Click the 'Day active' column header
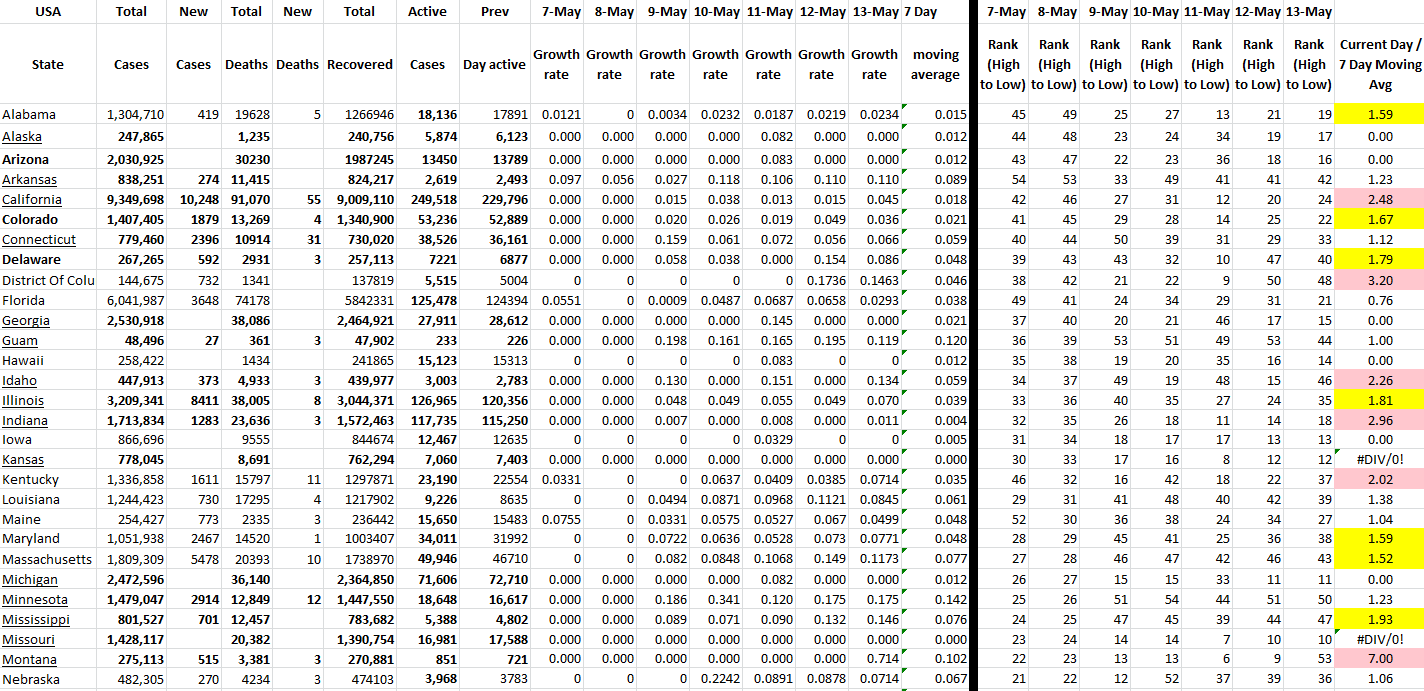The image size is (1424, 691). (x=494, y=65)
